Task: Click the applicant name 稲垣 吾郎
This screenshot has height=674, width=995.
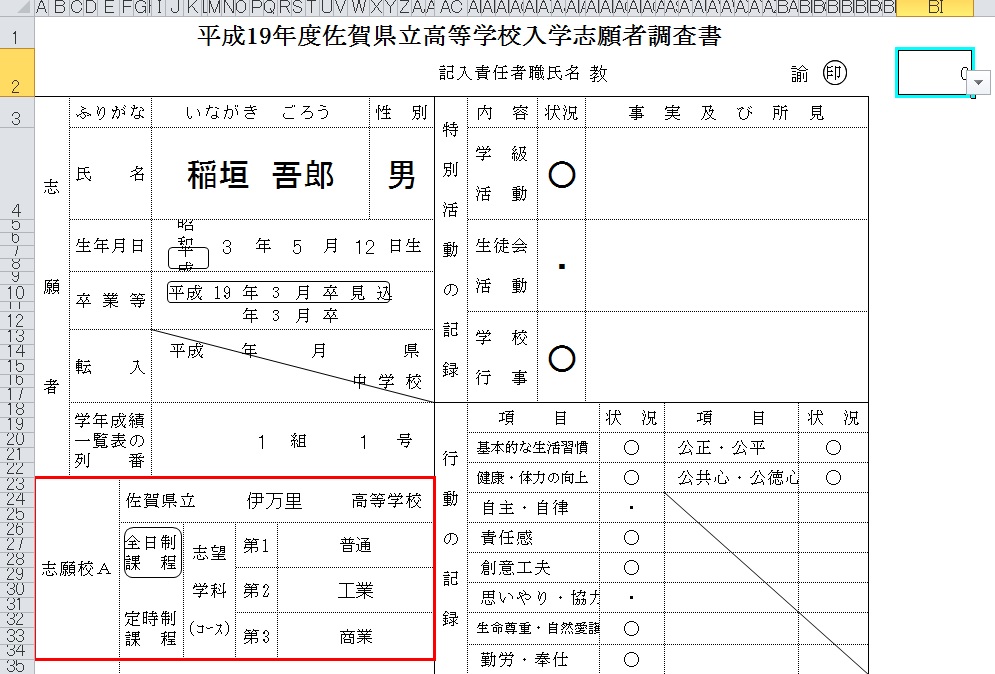Action: point(261,175)
